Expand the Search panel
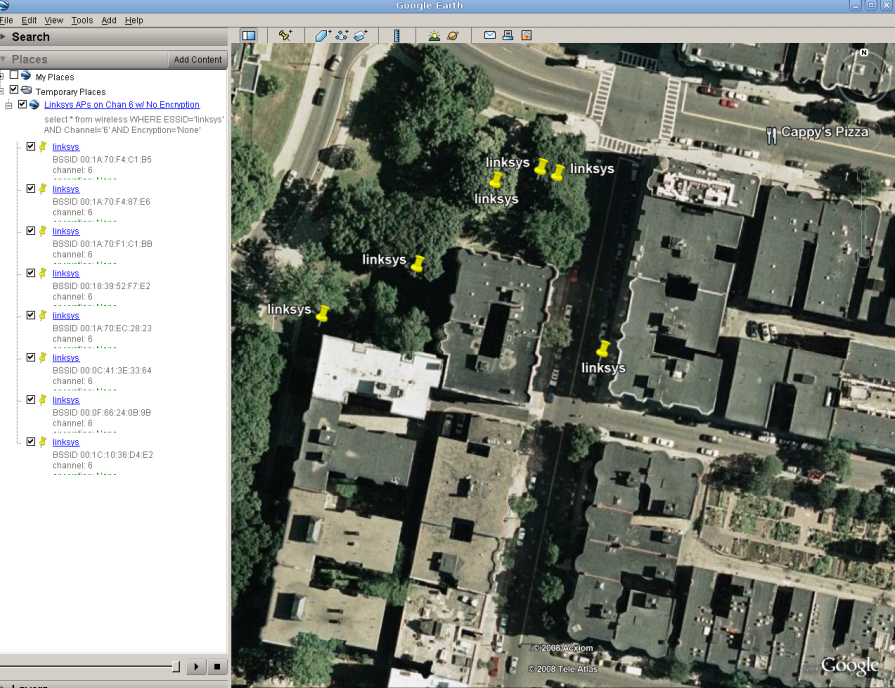The width and height of the screenshot is (895, 688). (3, 37)
